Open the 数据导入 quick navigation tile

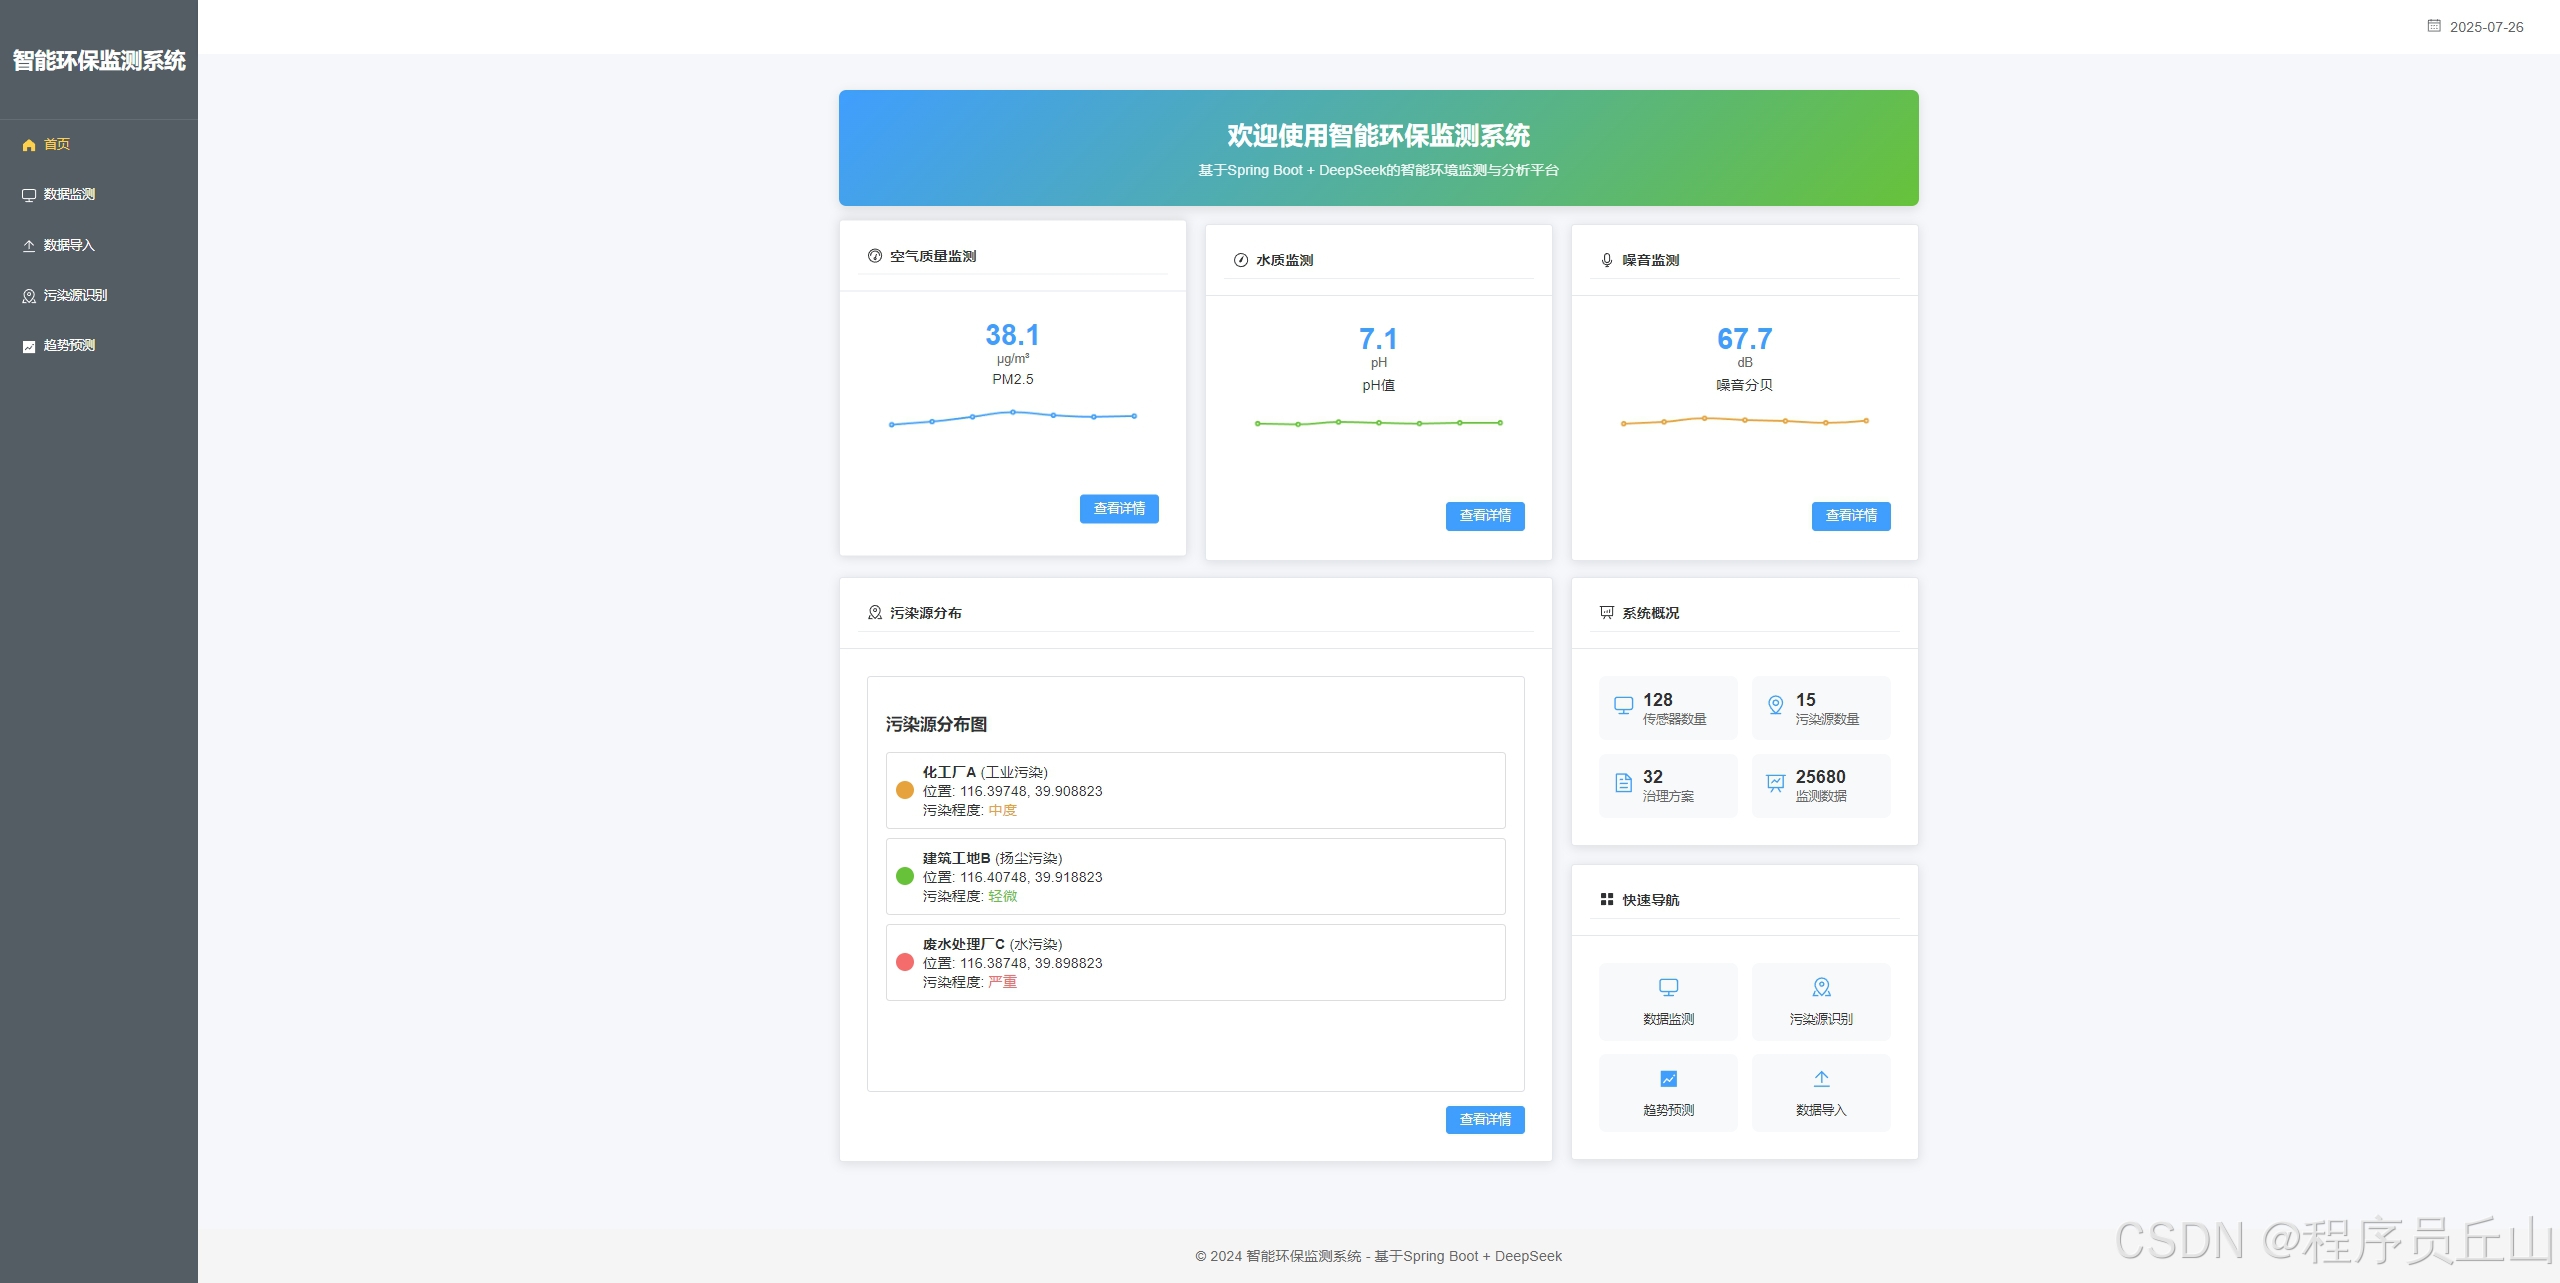(x=1821, y=1093)
